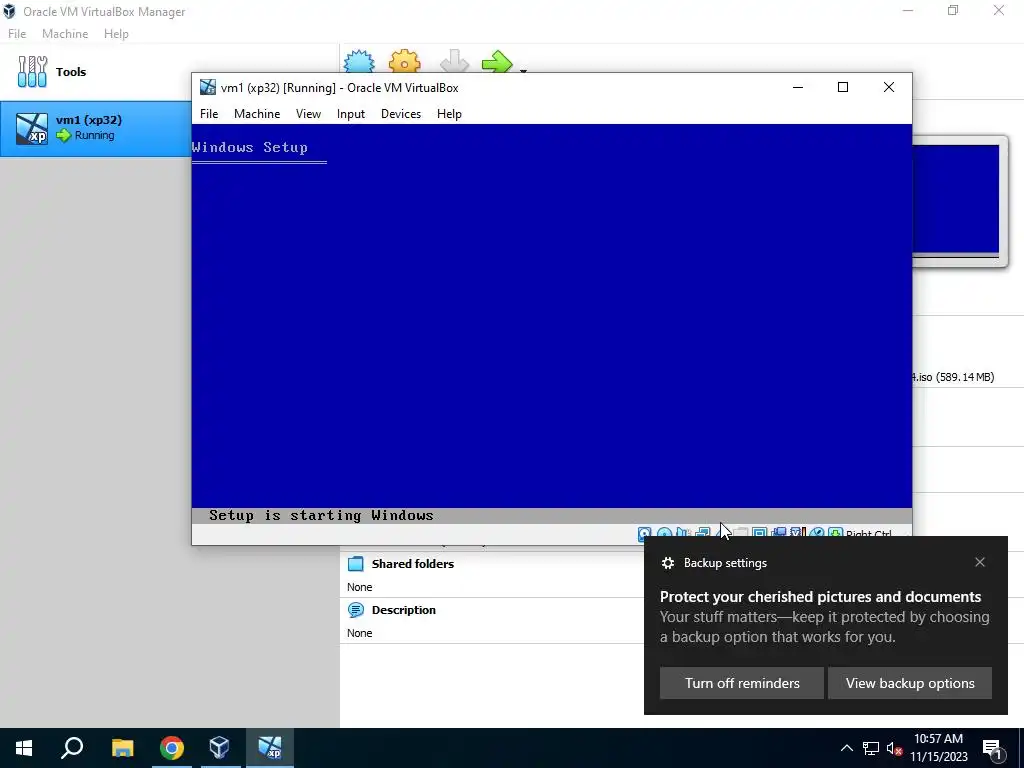Click the muted volume icon in system tray

pos(894,748)
